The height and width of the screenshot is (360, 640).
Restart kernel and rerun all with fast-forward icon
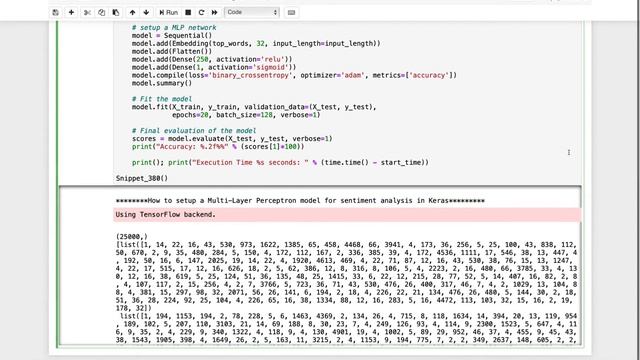point(214,13)
